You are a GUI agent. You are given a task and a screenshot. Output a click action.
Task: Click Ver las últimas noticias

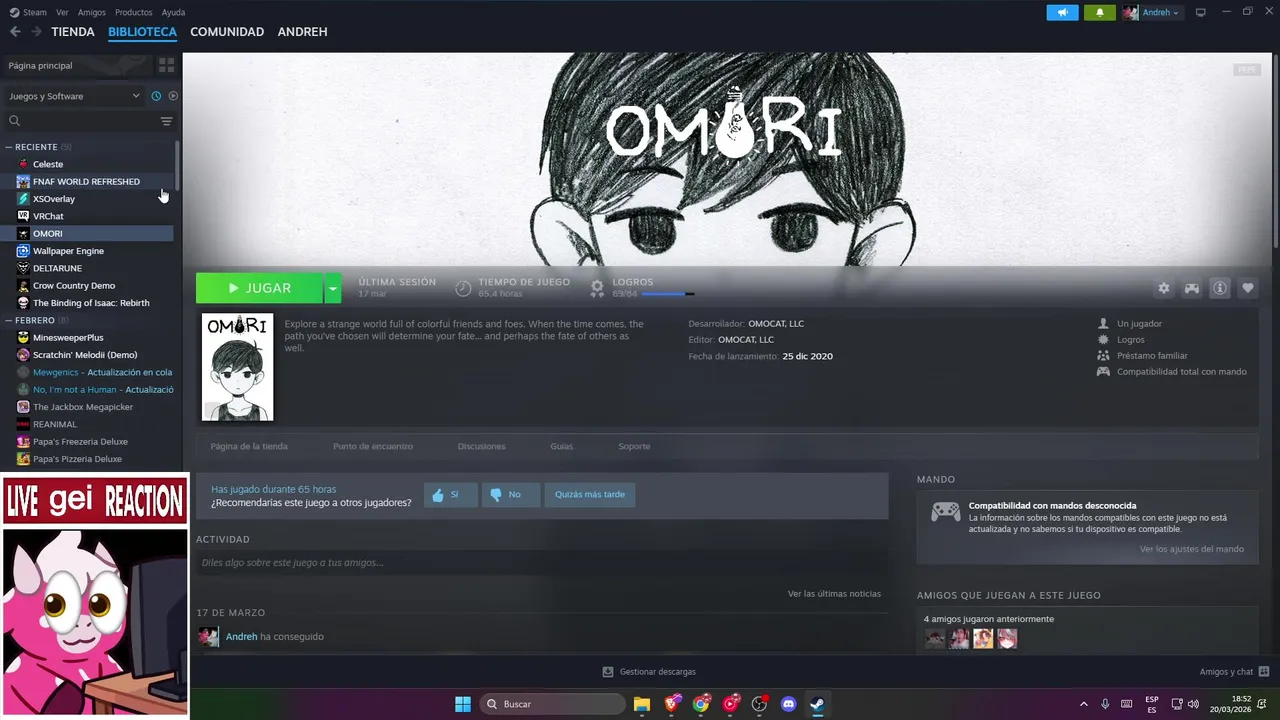coord(834,594)
